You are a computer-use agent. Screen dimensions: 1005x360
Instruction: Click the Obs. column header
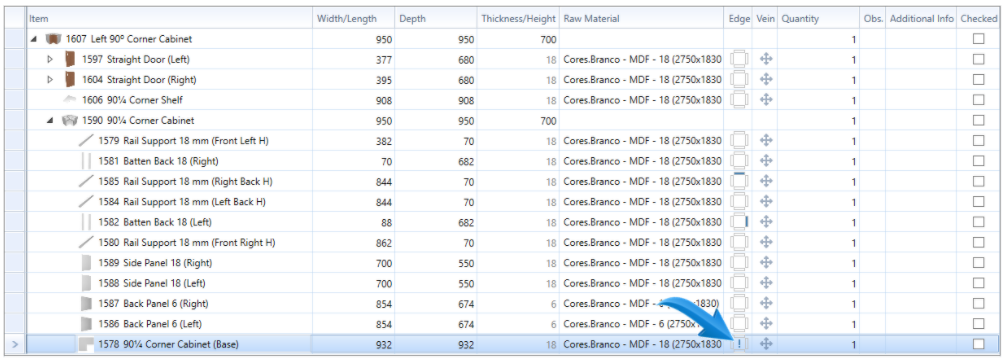point(872,19)
